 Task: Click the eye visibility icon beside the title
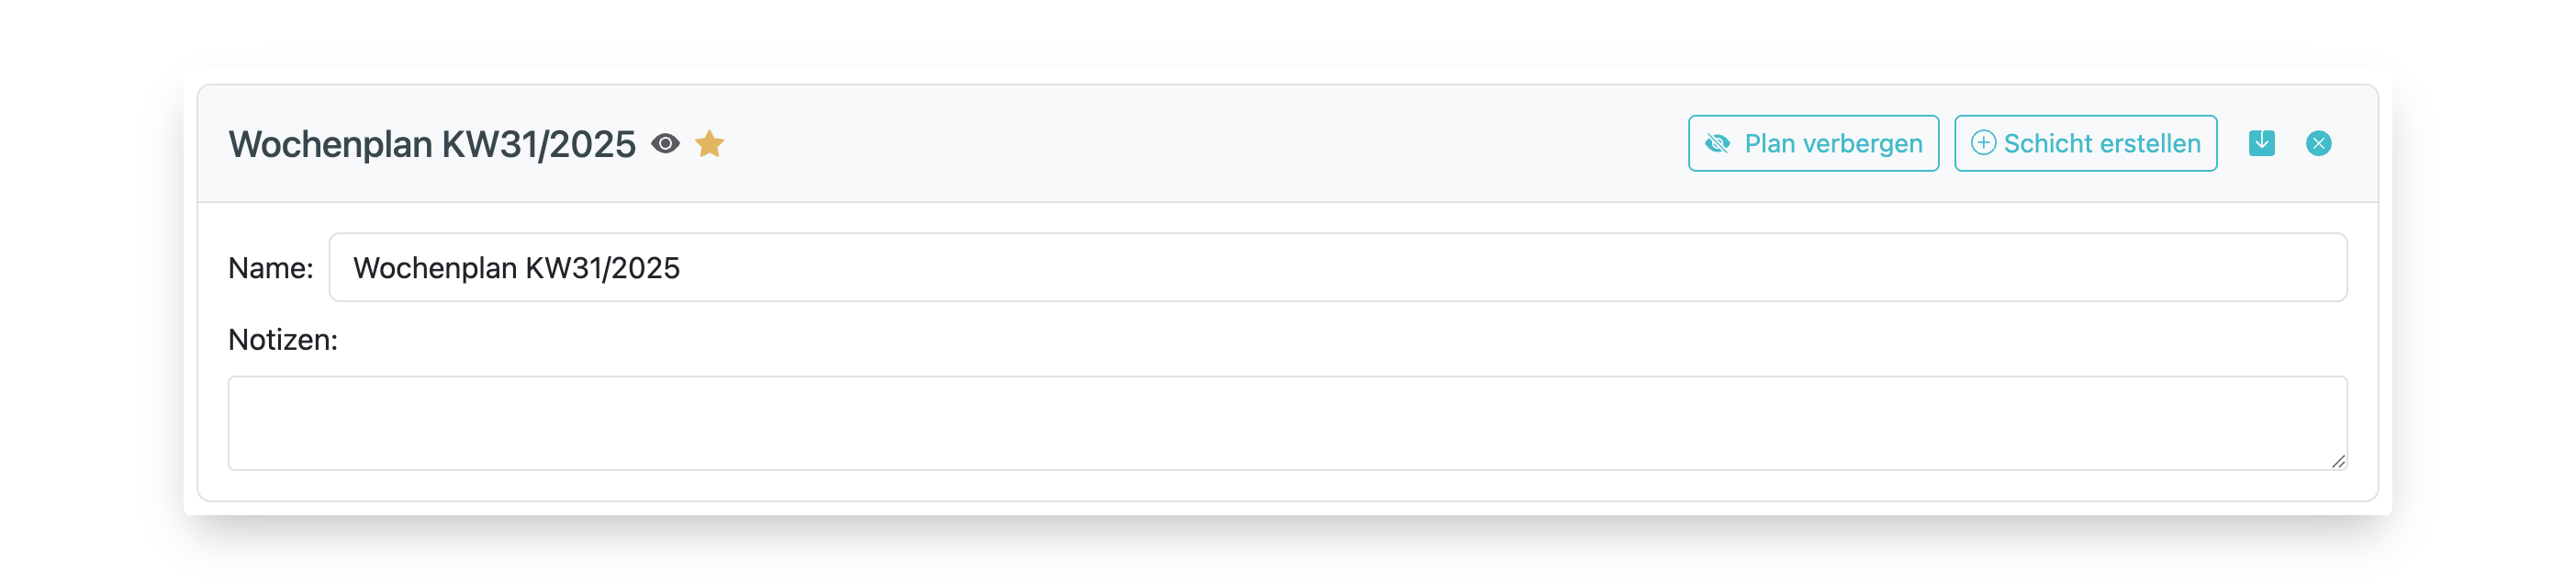[665, 144]
